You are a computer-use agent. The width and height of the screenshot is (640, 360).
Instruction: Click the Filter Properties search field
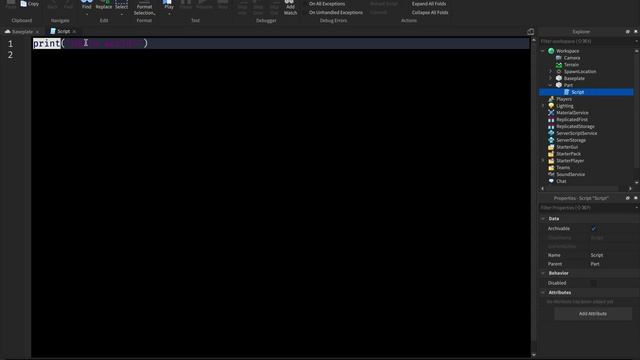[586, 208]
